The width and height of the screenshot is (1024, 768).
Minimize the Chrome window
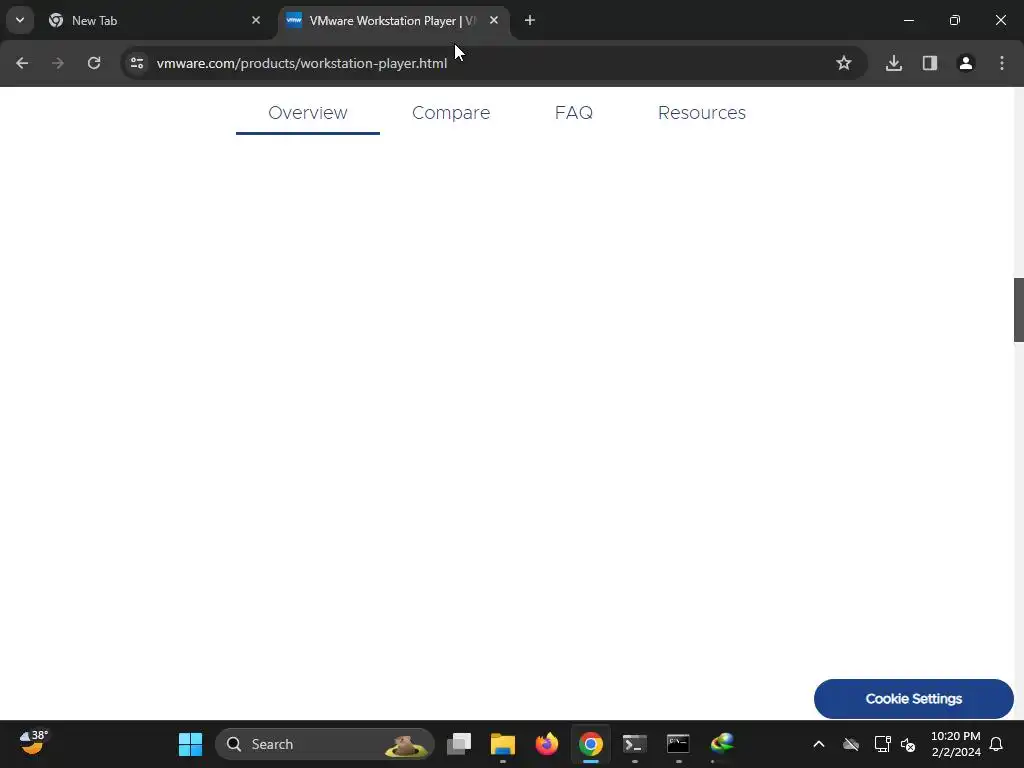coord(908,20)
